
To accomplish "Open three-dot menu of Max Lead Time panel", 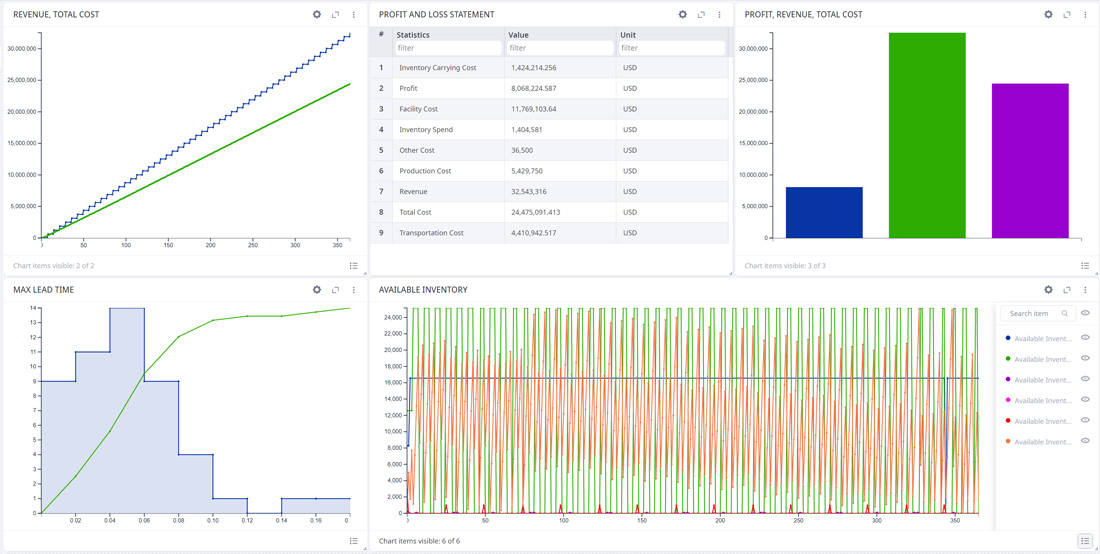I will [x=354, y=290].
